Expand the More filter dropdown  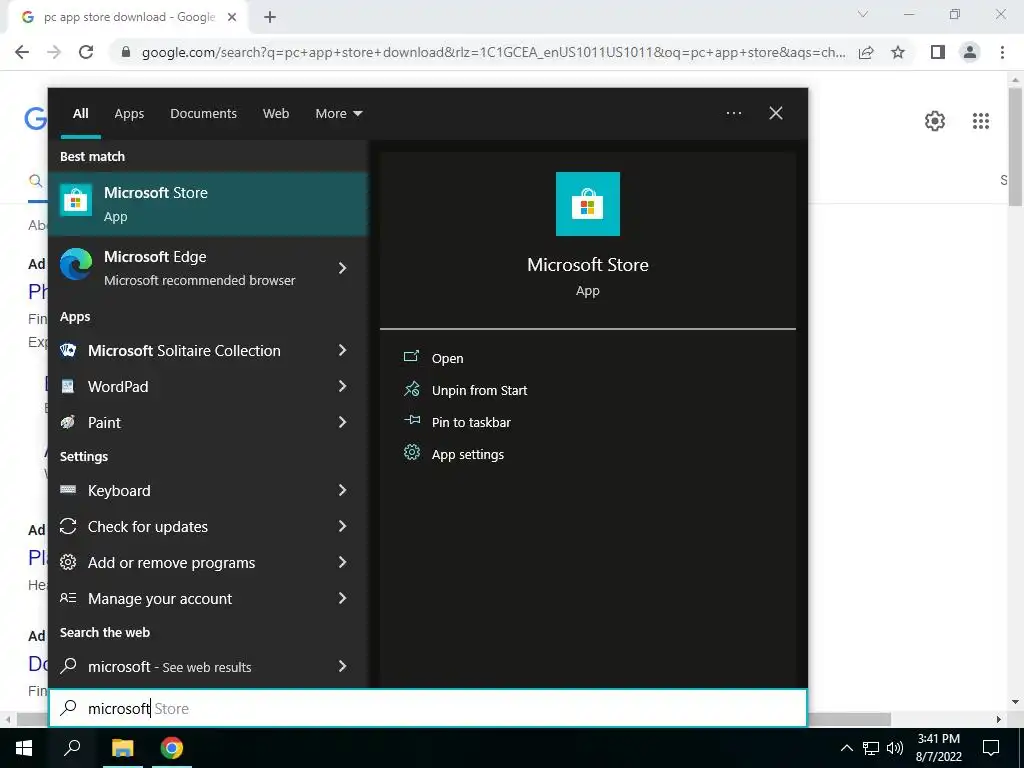tap(338, 113)
